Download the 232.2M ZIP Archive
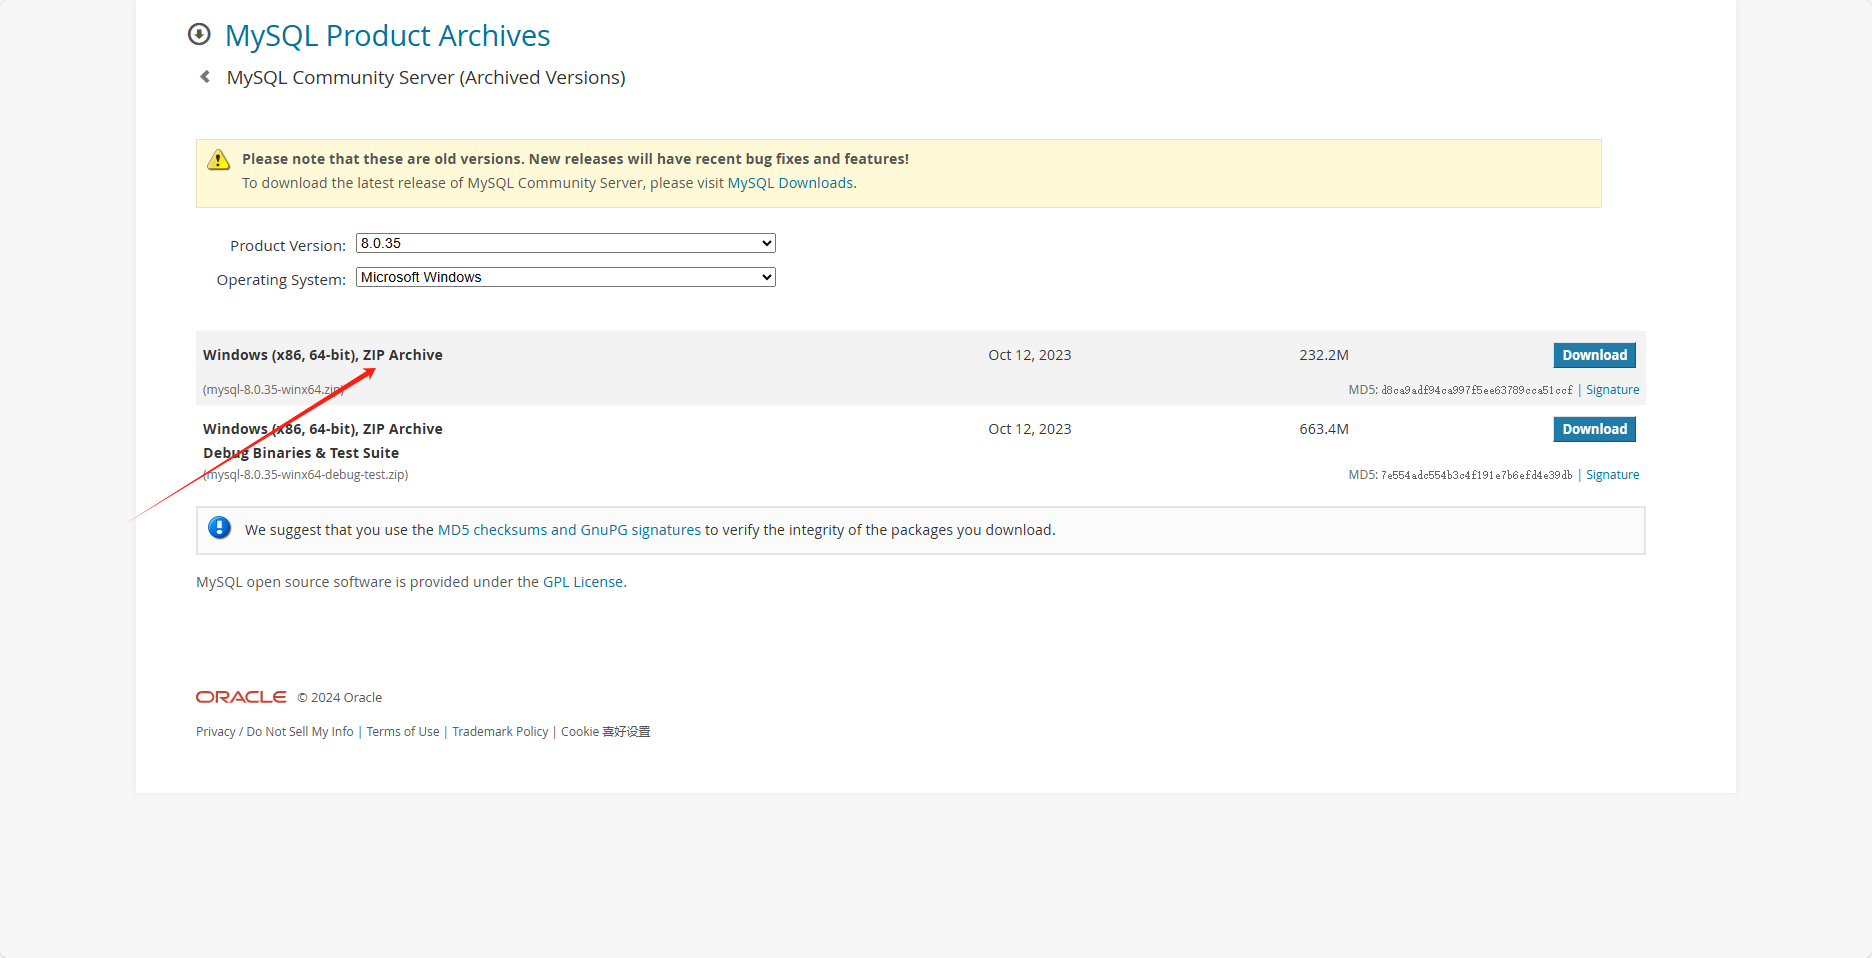 point(1594,355)
